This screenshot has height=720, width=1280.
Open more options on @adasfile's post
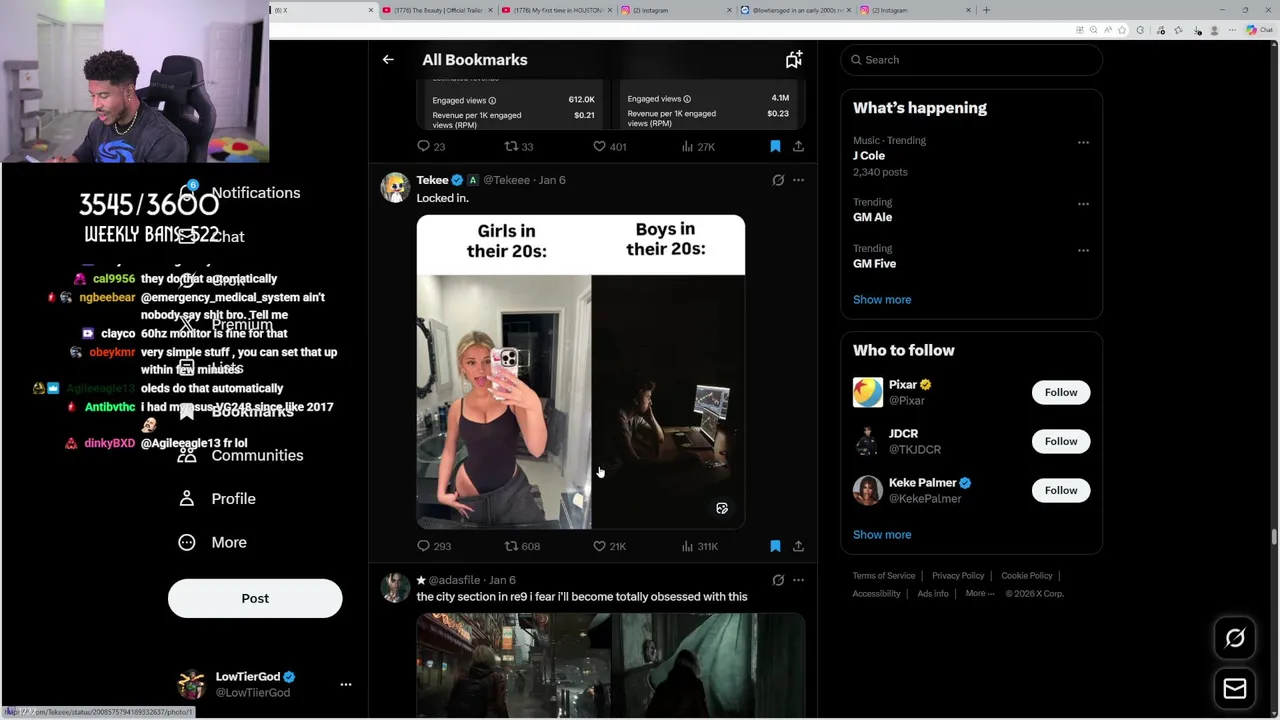click(798, 580)
